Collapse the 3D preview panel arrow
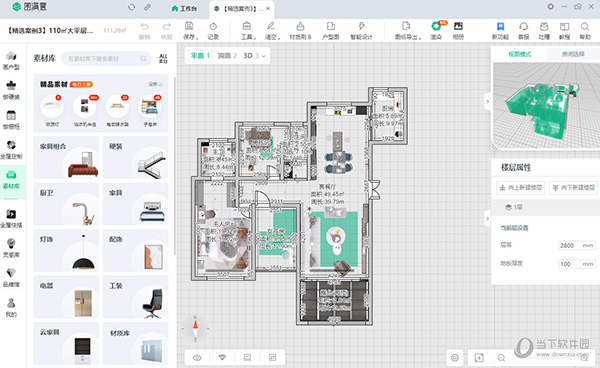The height and width of the screenshot is (368, 600). pyautogui.click(x=488, y=102)
